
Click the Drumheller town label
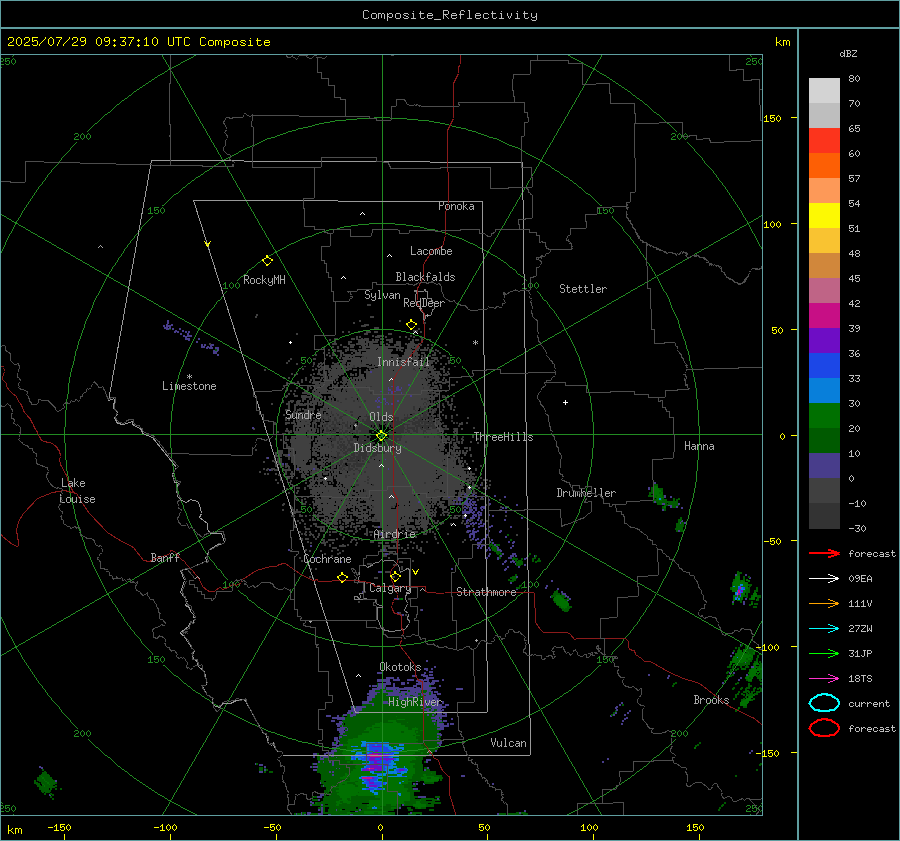(x=586, y=493)
